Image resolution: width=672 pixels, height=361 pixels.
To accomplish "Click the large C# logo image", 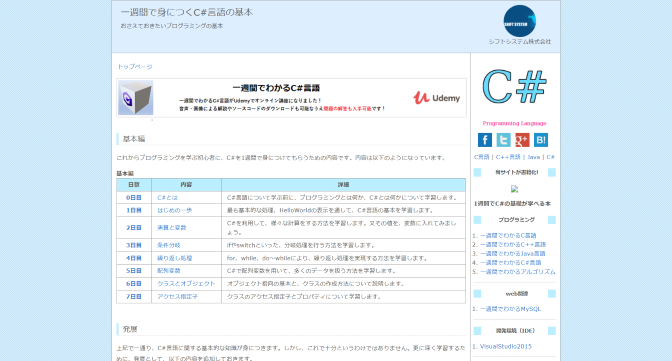I will pyautogui.click(x=514, y=87).
